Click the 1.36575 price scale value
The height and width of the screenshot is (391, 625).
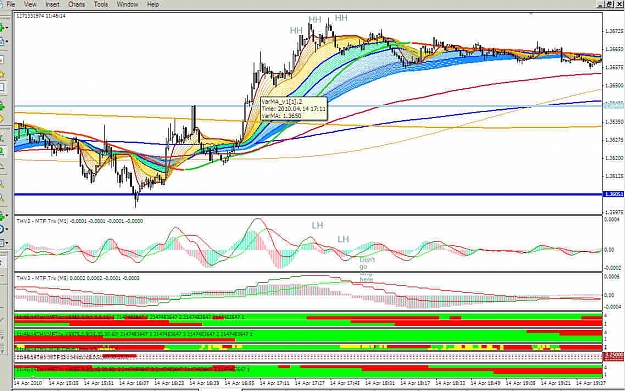(x=614, y=67)
